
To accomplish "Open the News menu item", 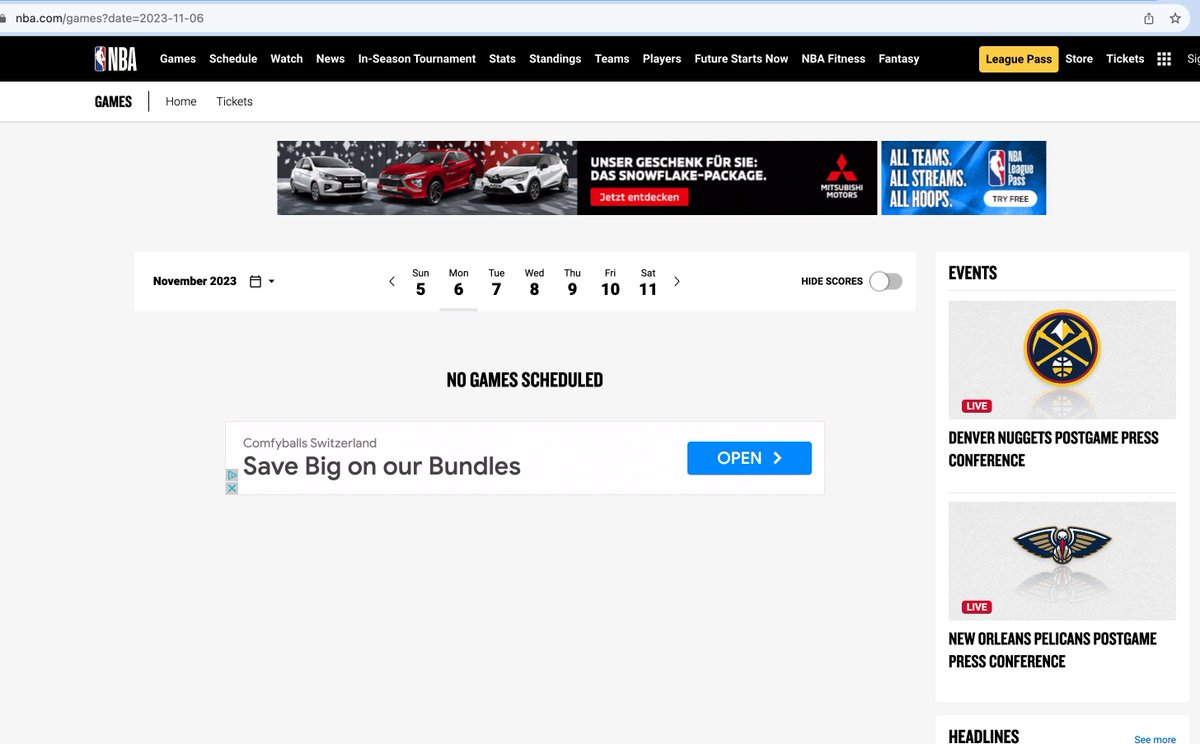I will pos(330,59).
